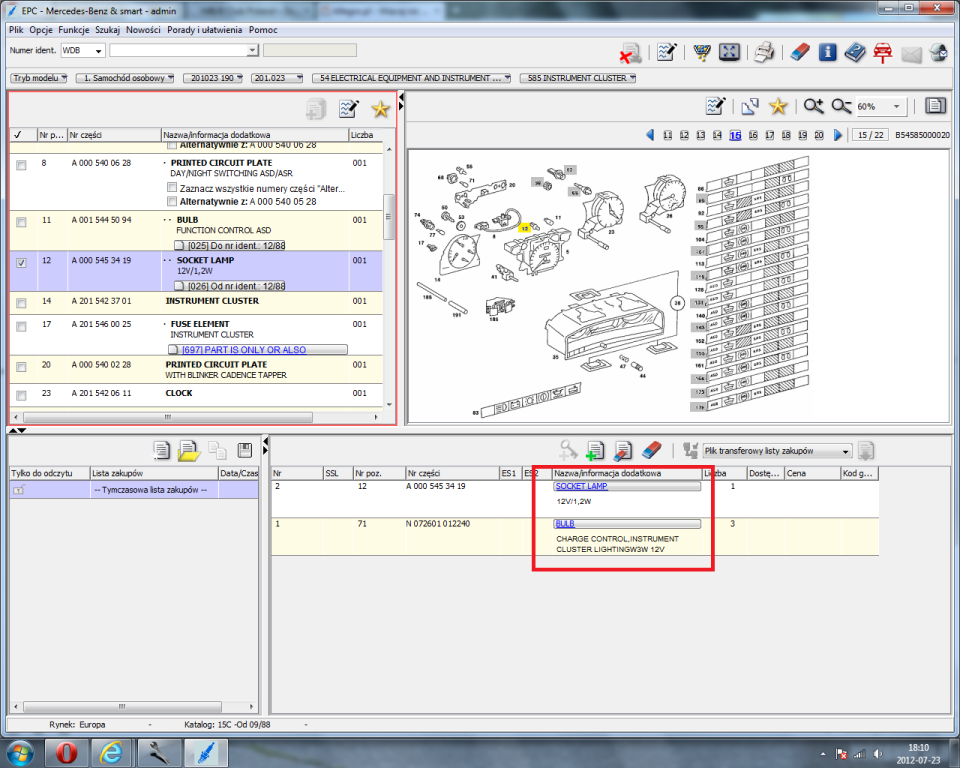Screen dimensions: 960x768
Task: Click the red car on lift icon
Action: [883, 52]
